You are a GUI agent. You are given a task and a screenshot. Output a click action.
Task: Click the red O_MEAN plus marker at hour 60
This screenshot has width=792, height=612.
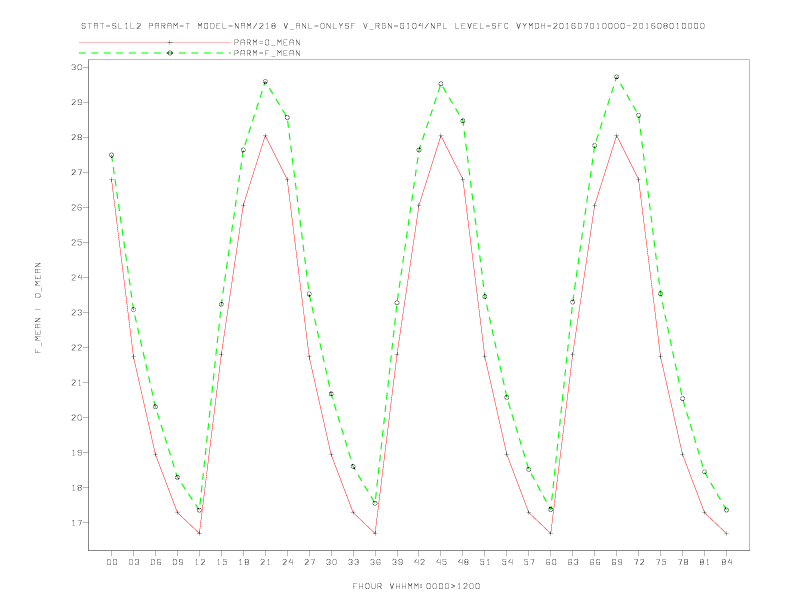[x=551, y=533]
